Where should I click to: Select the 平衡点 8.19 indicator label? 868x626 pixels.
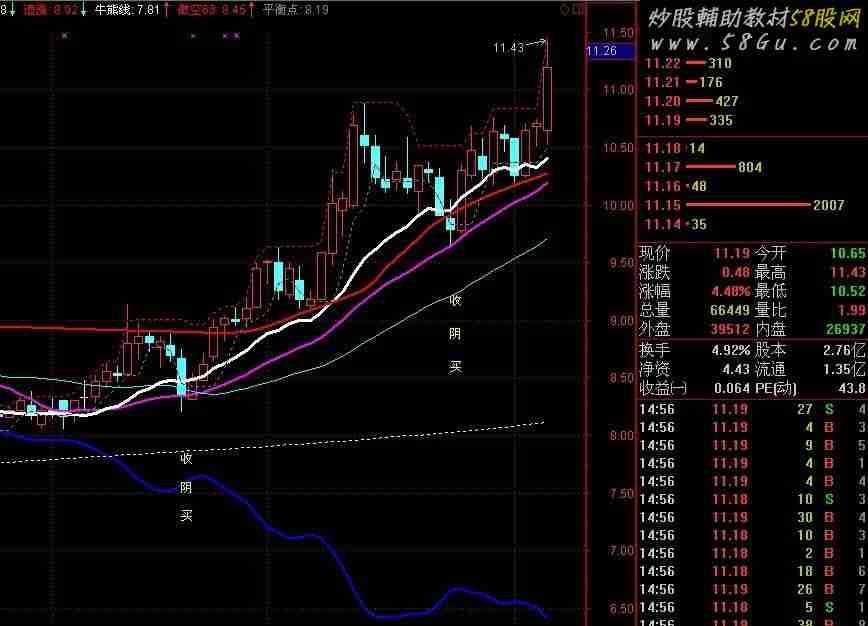[x=295, y=9]
